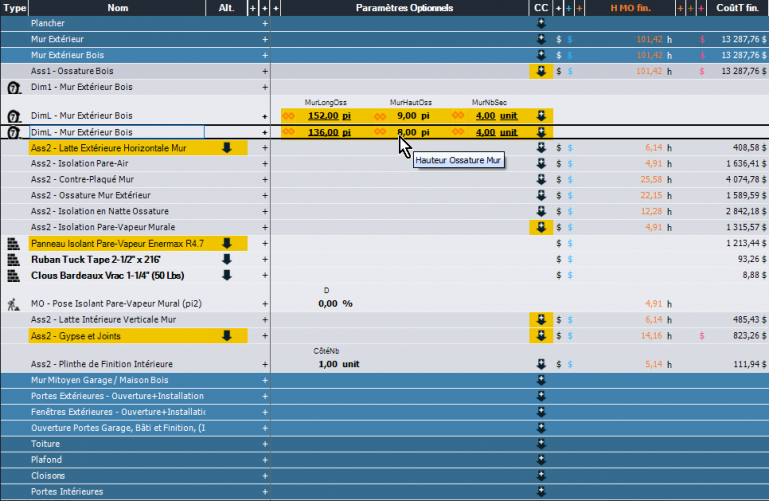Click the 4,00 unit MurNbSec value in selected row

point(496,132)
